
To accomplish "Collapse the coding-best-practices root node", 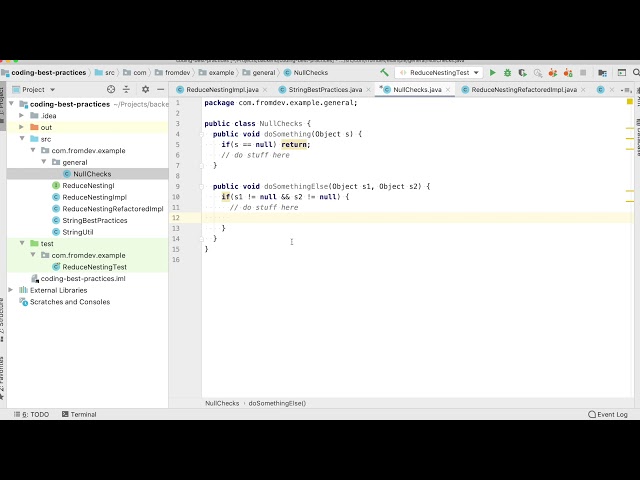I will pyautogui.click(x=11, y=104).
